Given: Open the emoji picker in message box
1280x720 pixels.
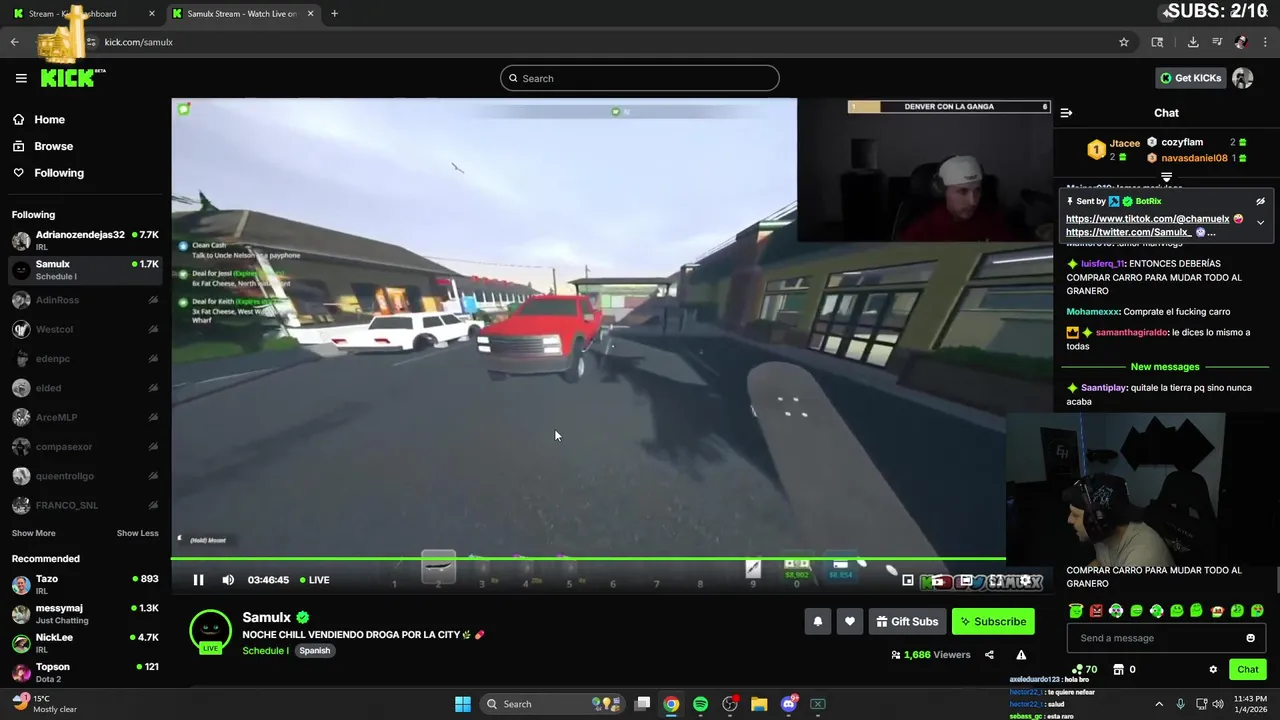Looking at the screenshot, I should click(1250, 638).
